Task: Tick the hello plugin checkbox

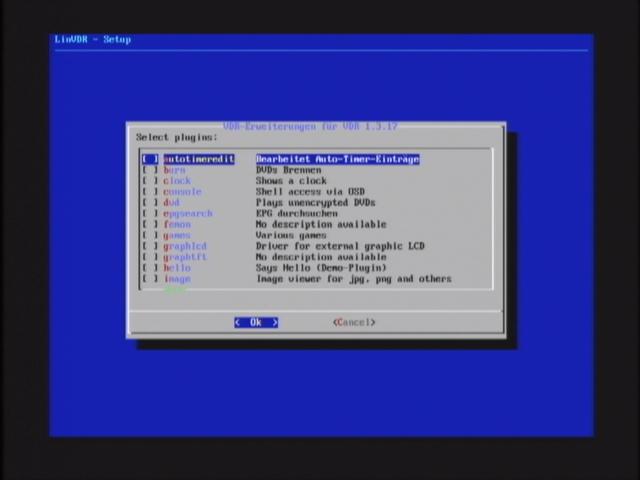Action: 150,268
